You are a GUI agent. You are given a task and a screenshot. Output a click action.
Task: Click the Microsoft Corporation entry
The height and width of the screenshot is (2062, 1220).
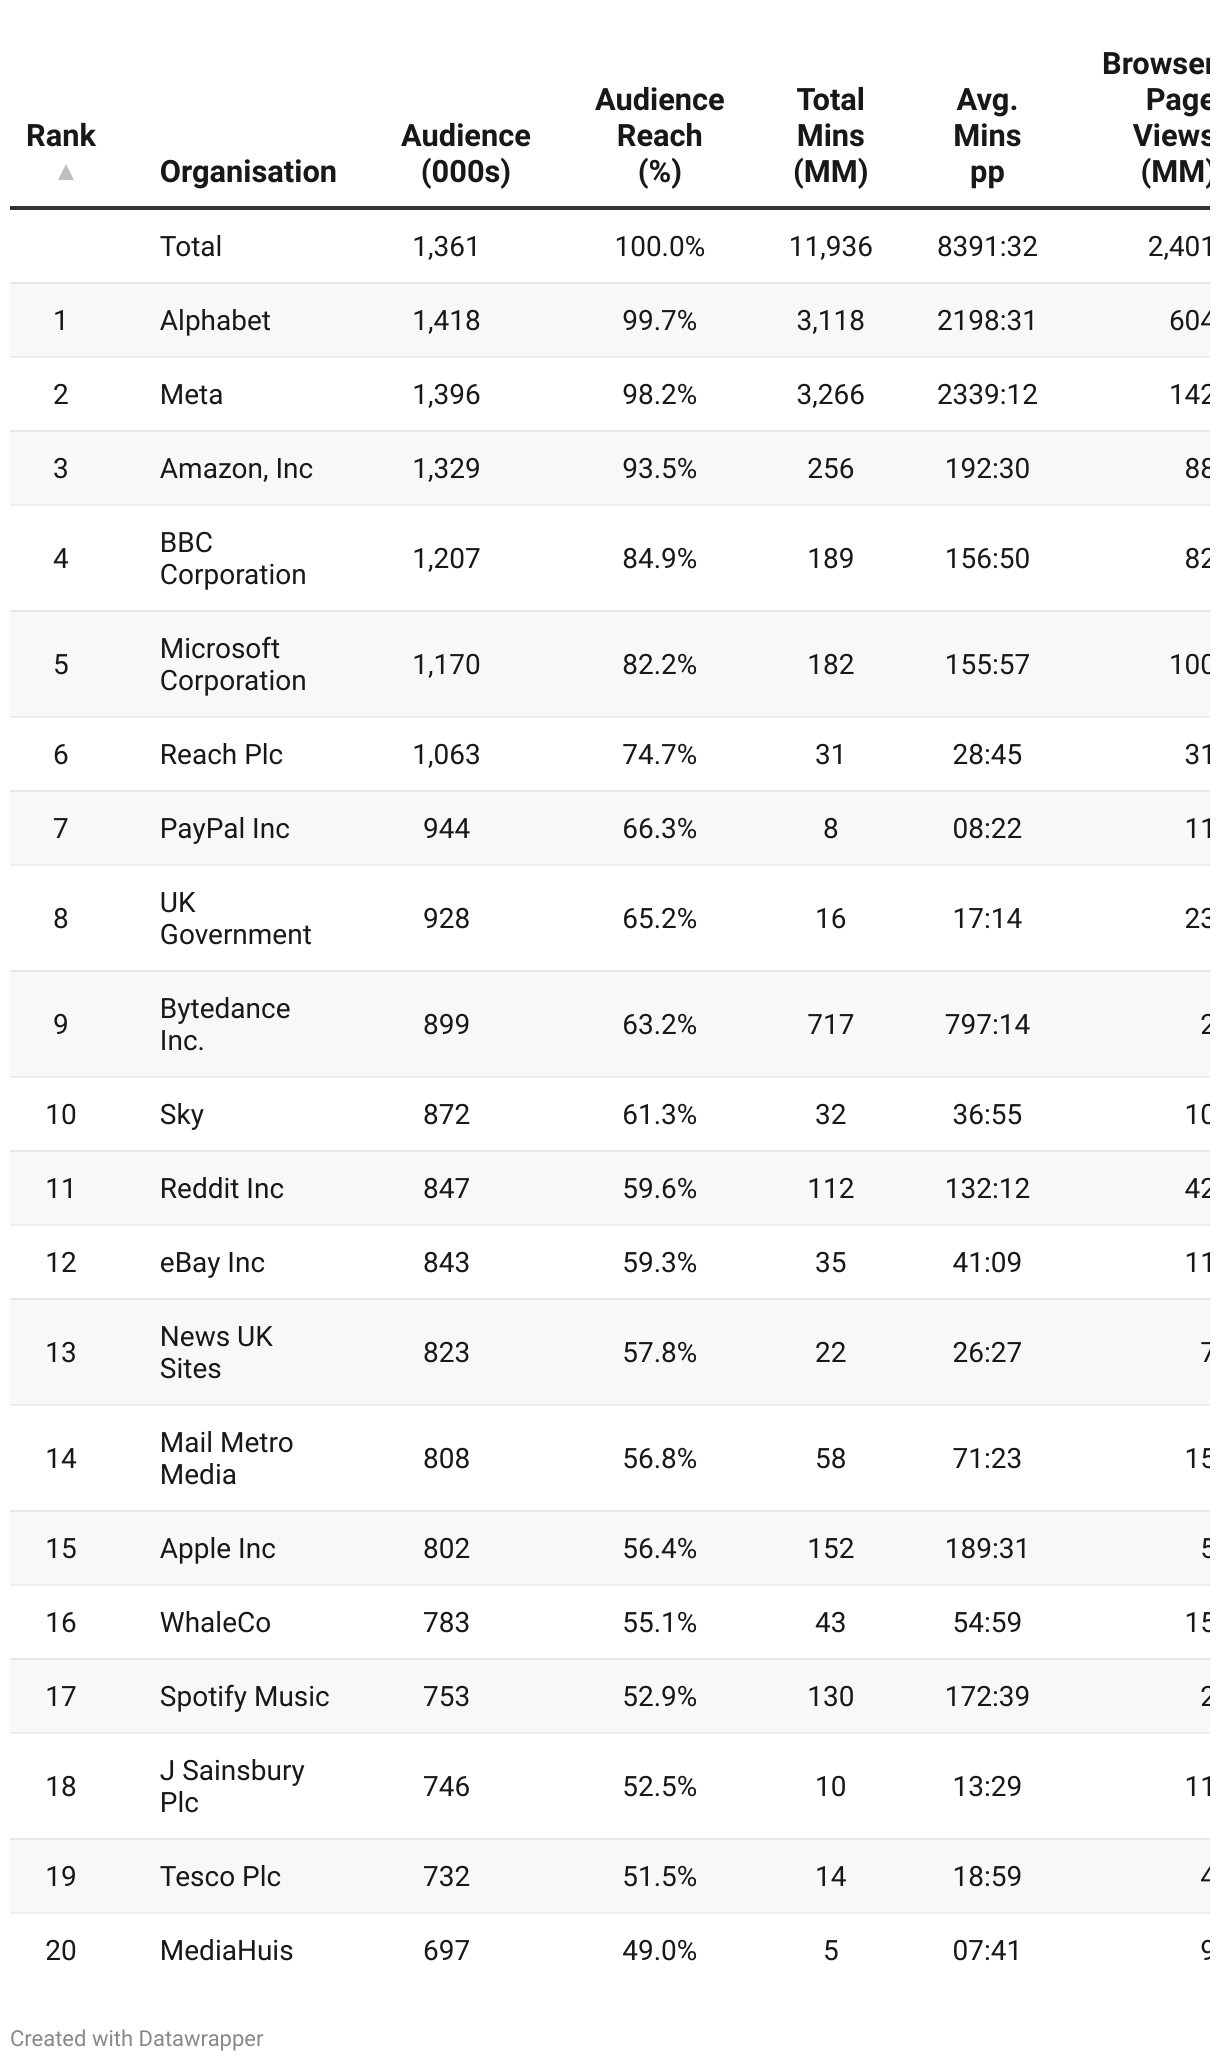pos(233,664)
